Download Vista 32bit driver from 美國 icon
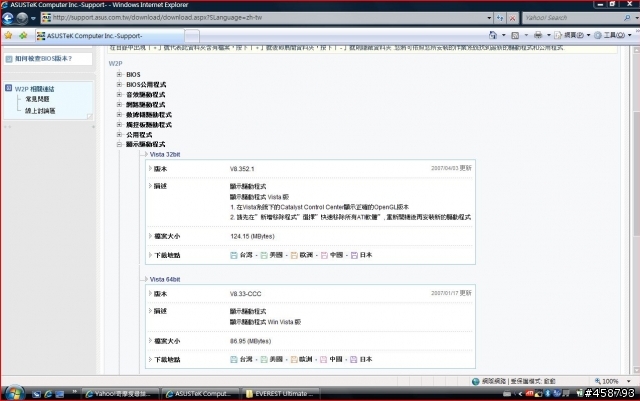This screenshot has width=640, height=401. pyautogui.click(x=264, y=255)
